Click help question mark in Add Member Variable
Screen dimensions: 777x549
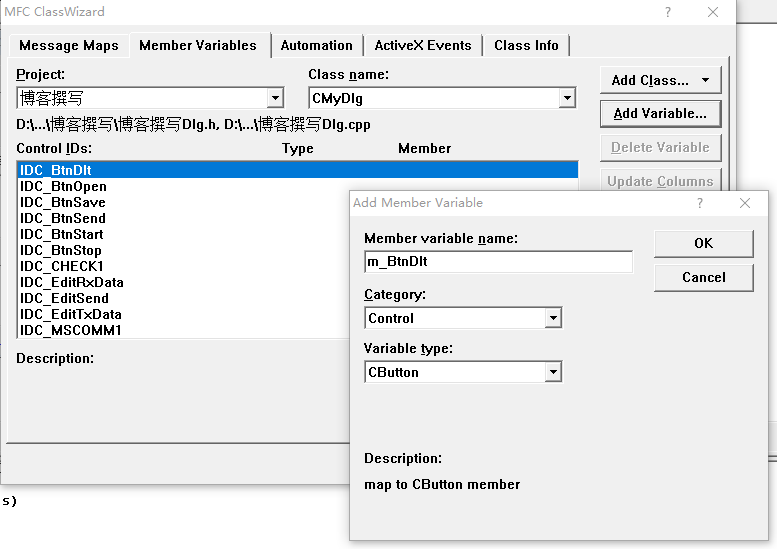point(700,203)
